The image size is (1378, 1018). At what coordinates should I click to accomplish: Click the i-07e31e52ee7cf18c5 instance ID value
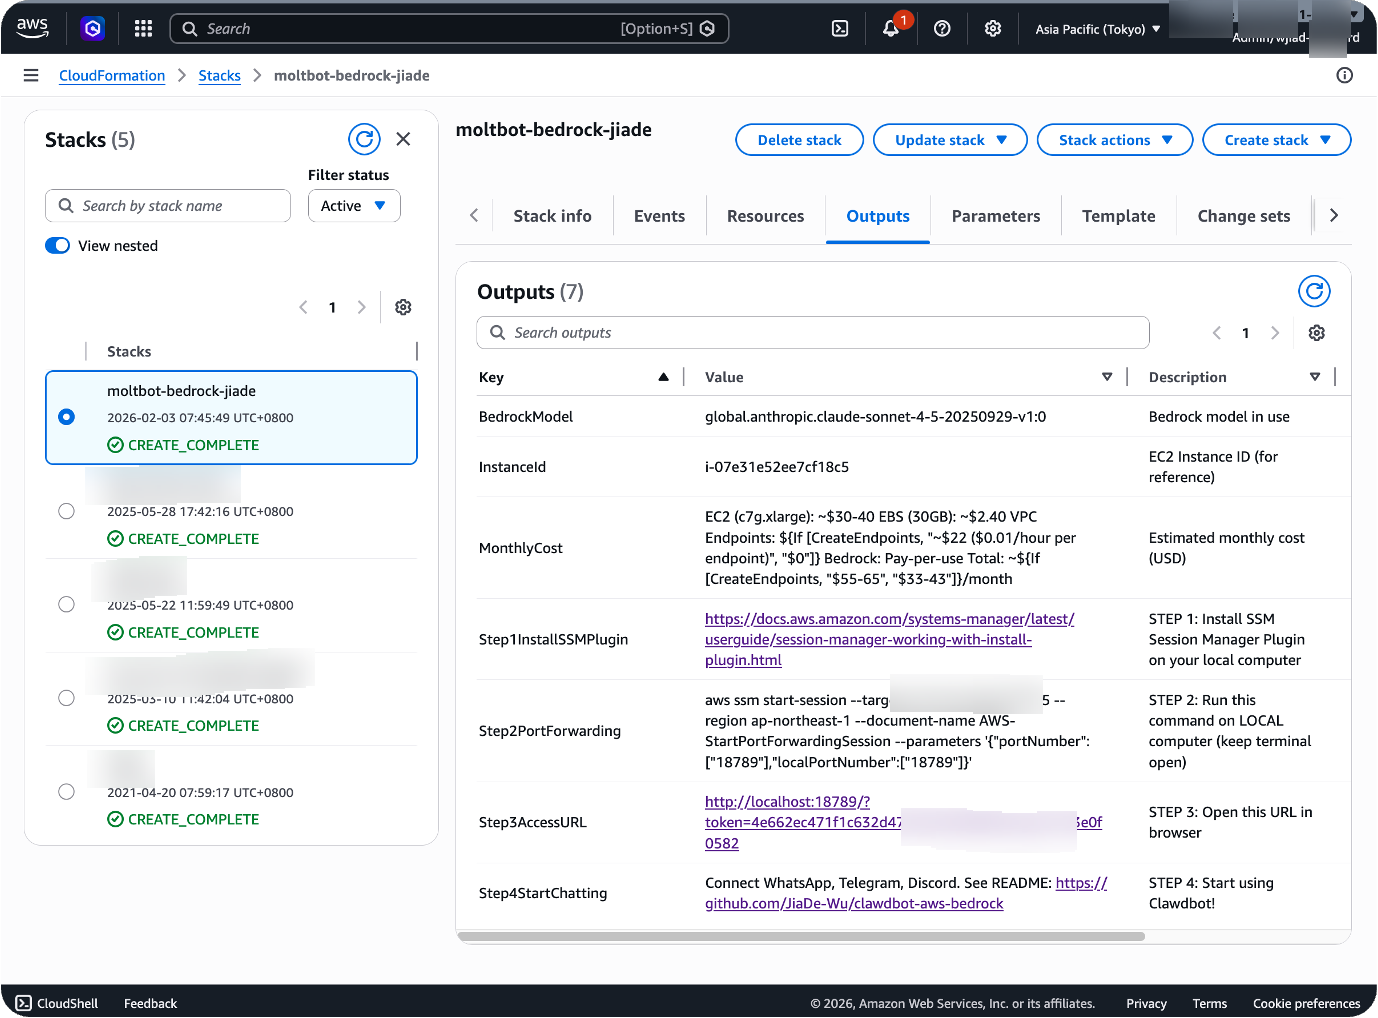click(777, 467)
